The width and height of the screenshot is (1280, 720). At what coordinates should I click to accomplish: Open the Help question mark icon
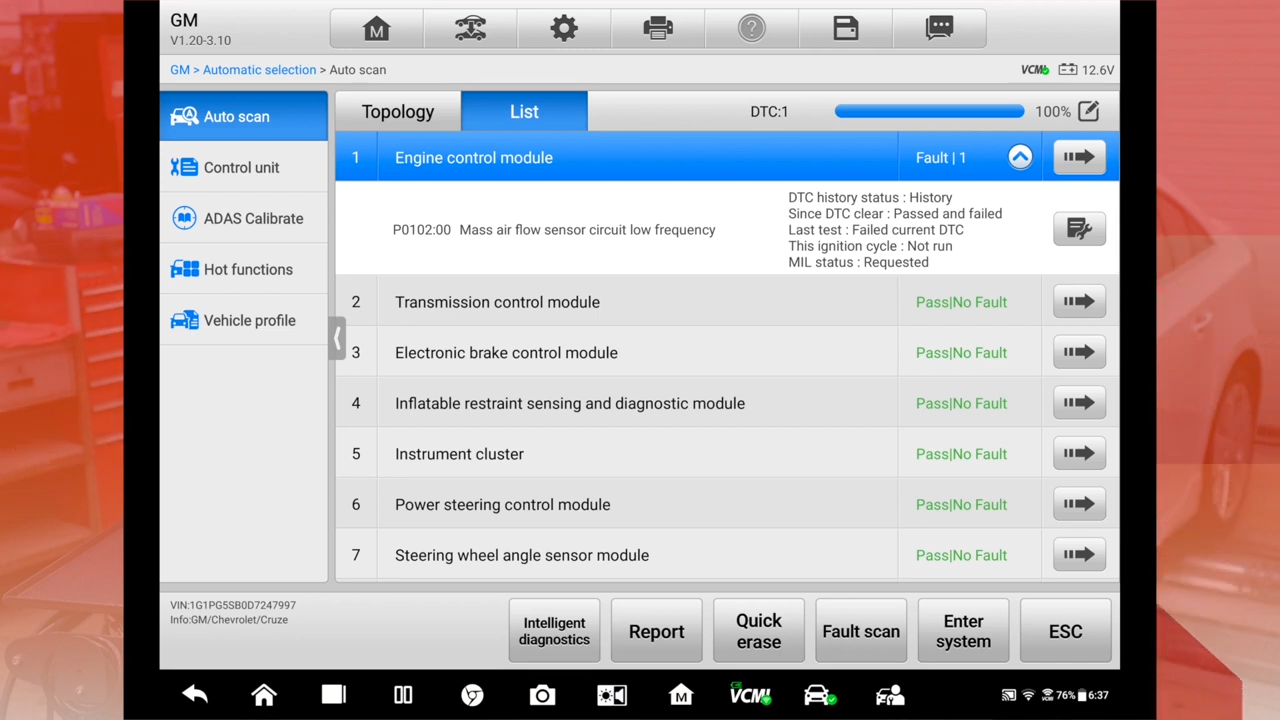pos(751,28)
